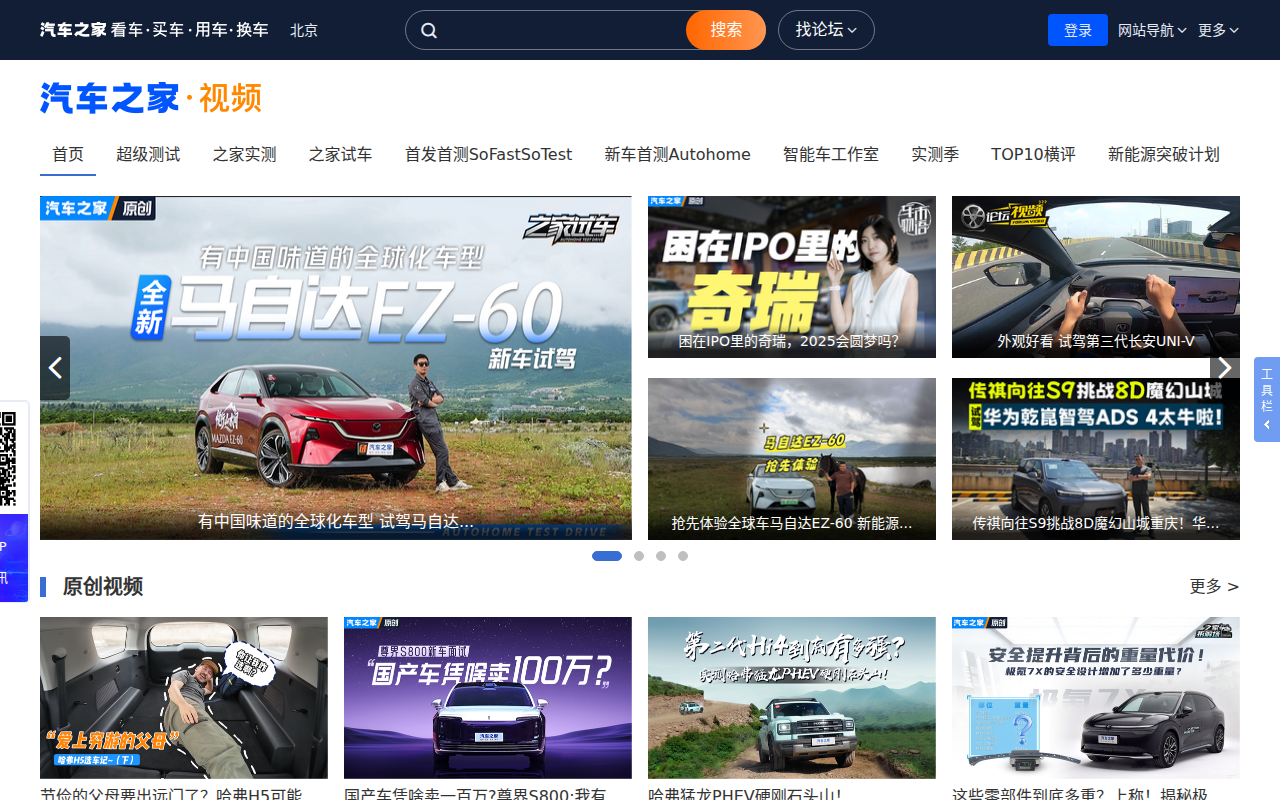Screen dimensions: 1280x800
Task: Open the 新能源突破计划 tab
Action: tap(1164, 154)
